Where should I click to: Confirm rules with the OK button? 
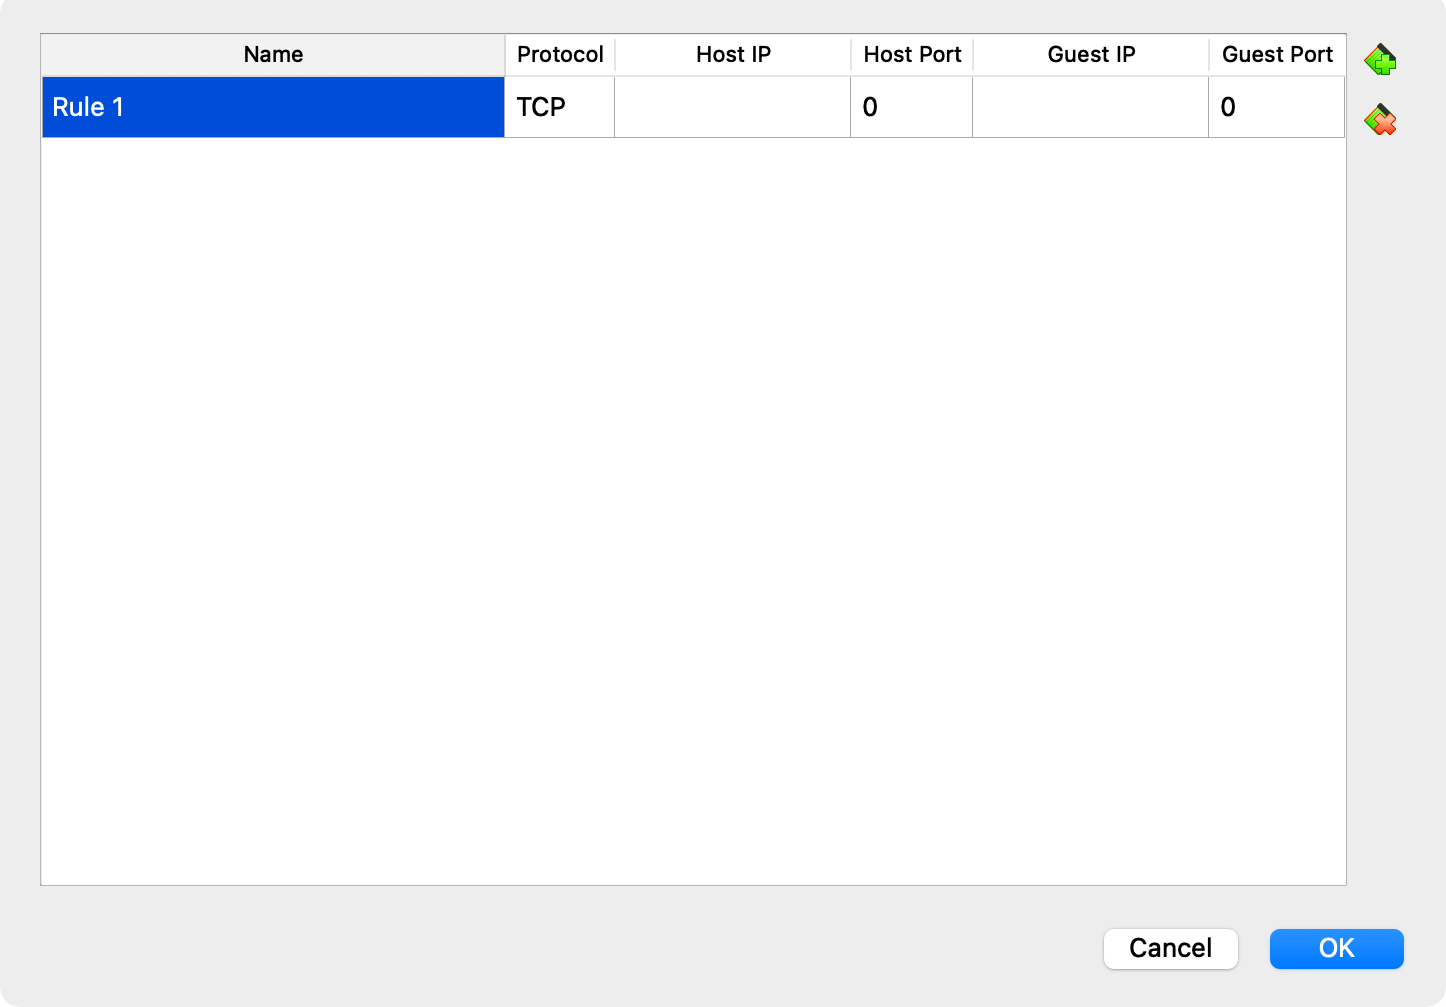pos(1337,948)
